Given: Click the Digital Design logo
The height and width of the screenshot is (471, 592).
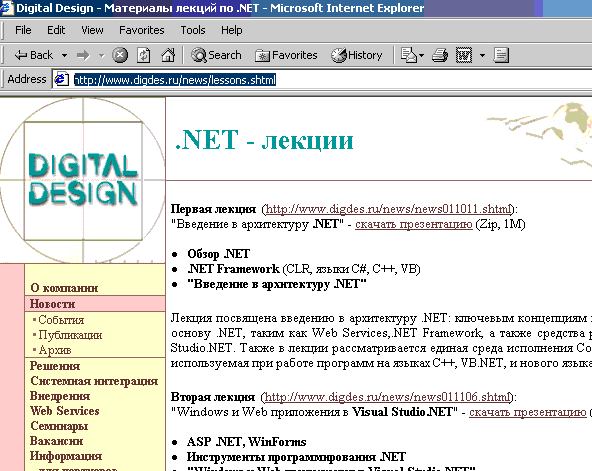Looking at the screenshot, I should click(83, 180).
